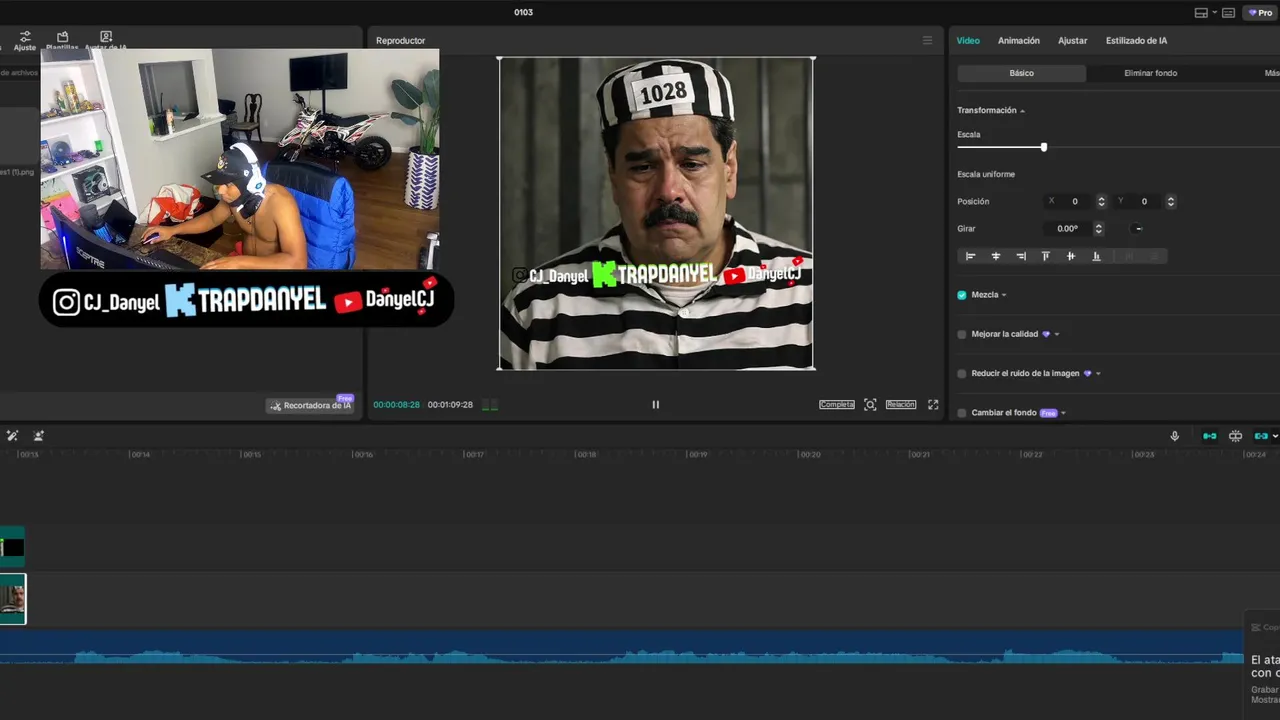Select the video clip thumbnail on the timeline
This screenshot has height=720, width=1280.
coord(12,599)
